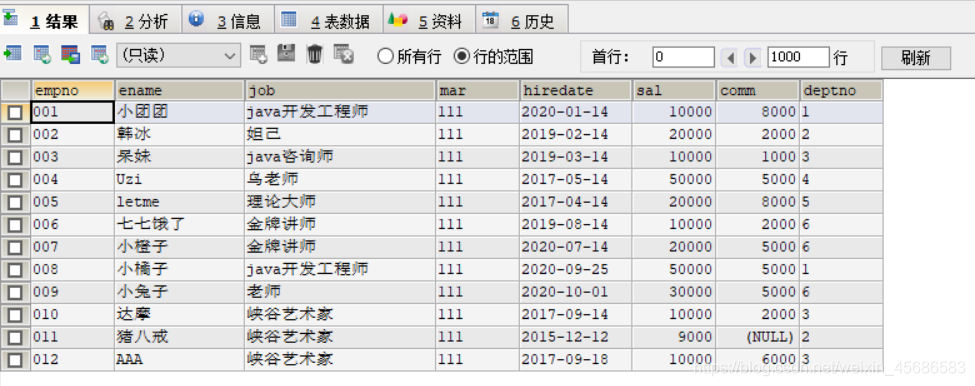The image size is (975, 386).
Task: Click the insert new row icon
Action: pos(258,55)
